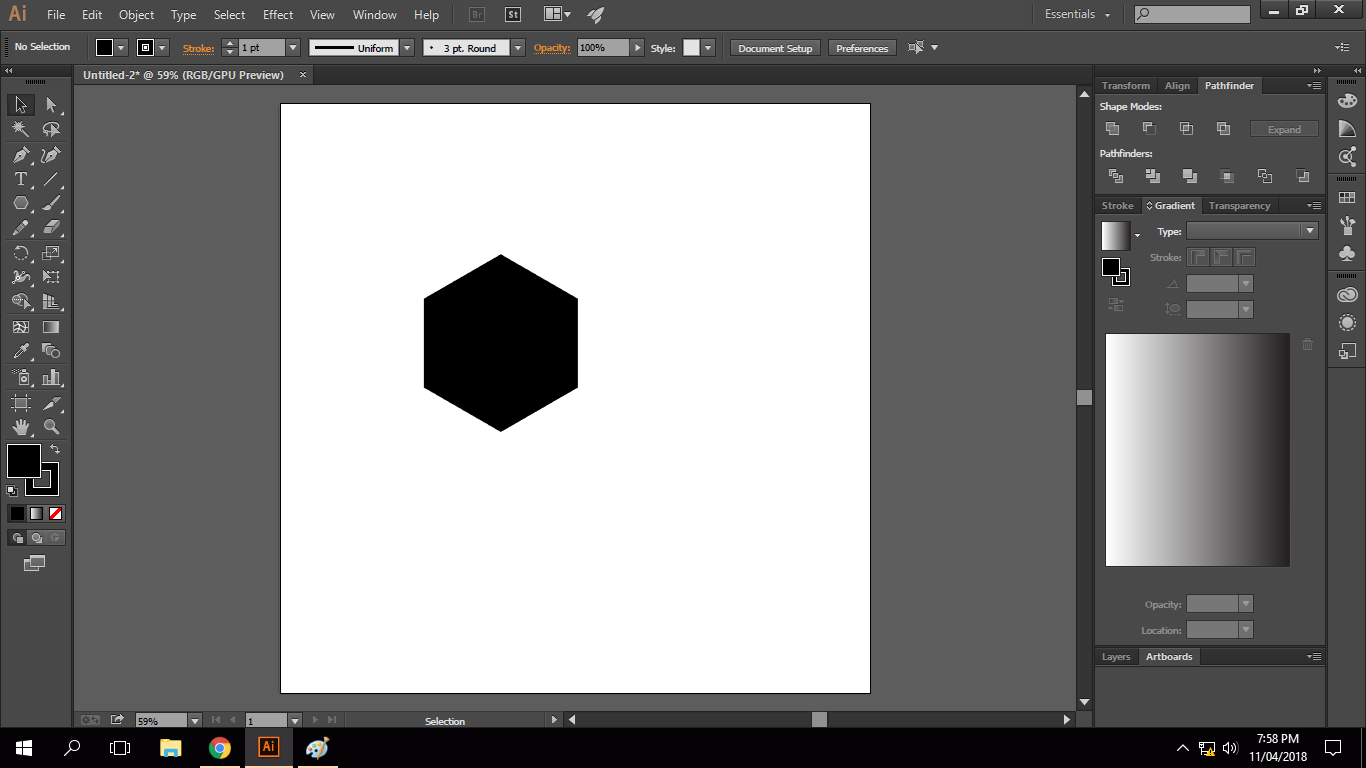Click the gradient preview swatch
Screen dimensions: 1366x768
(1115, 236)
